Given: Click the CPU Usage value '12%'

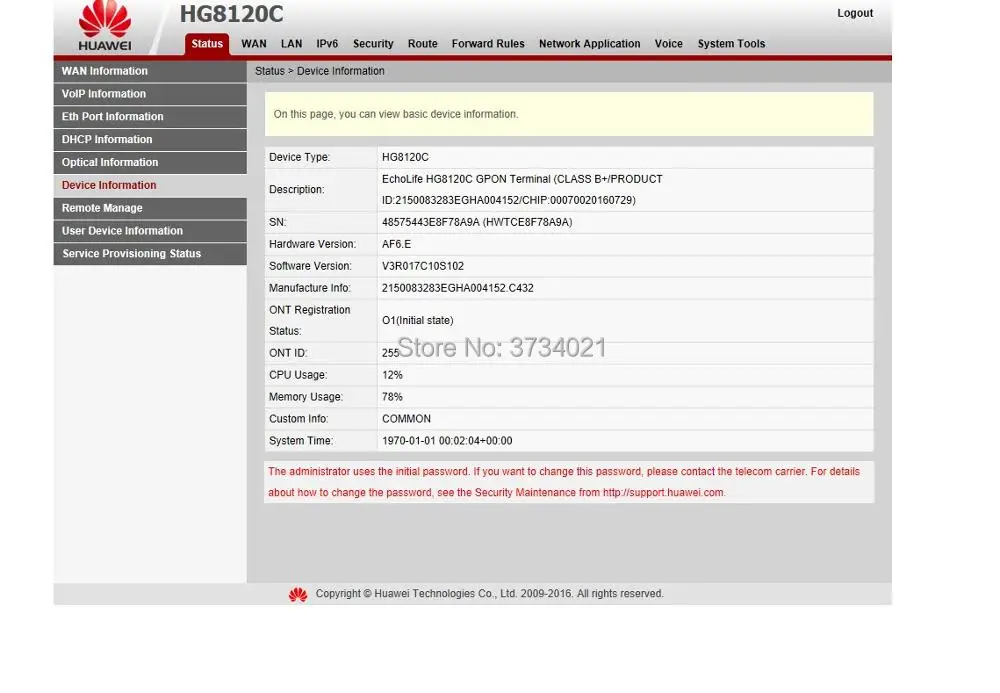Looking at the screenshot, I should tap(392, 376).
